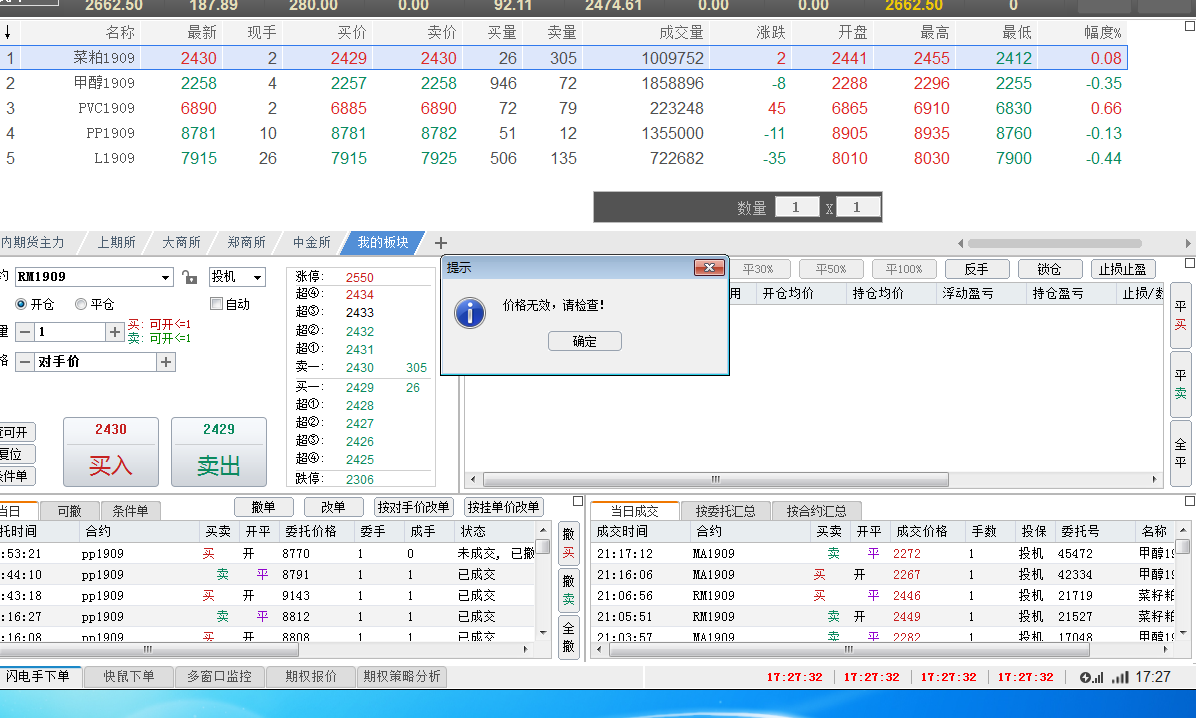Open the 快鼠下单 bottom tab

129,676
